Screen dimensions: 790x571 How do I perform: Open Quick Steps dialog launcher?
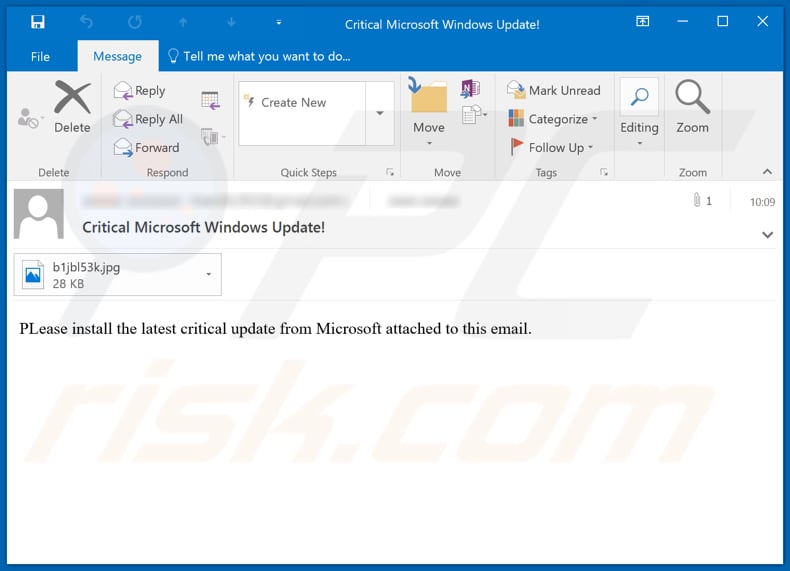(x=389, y=172)
